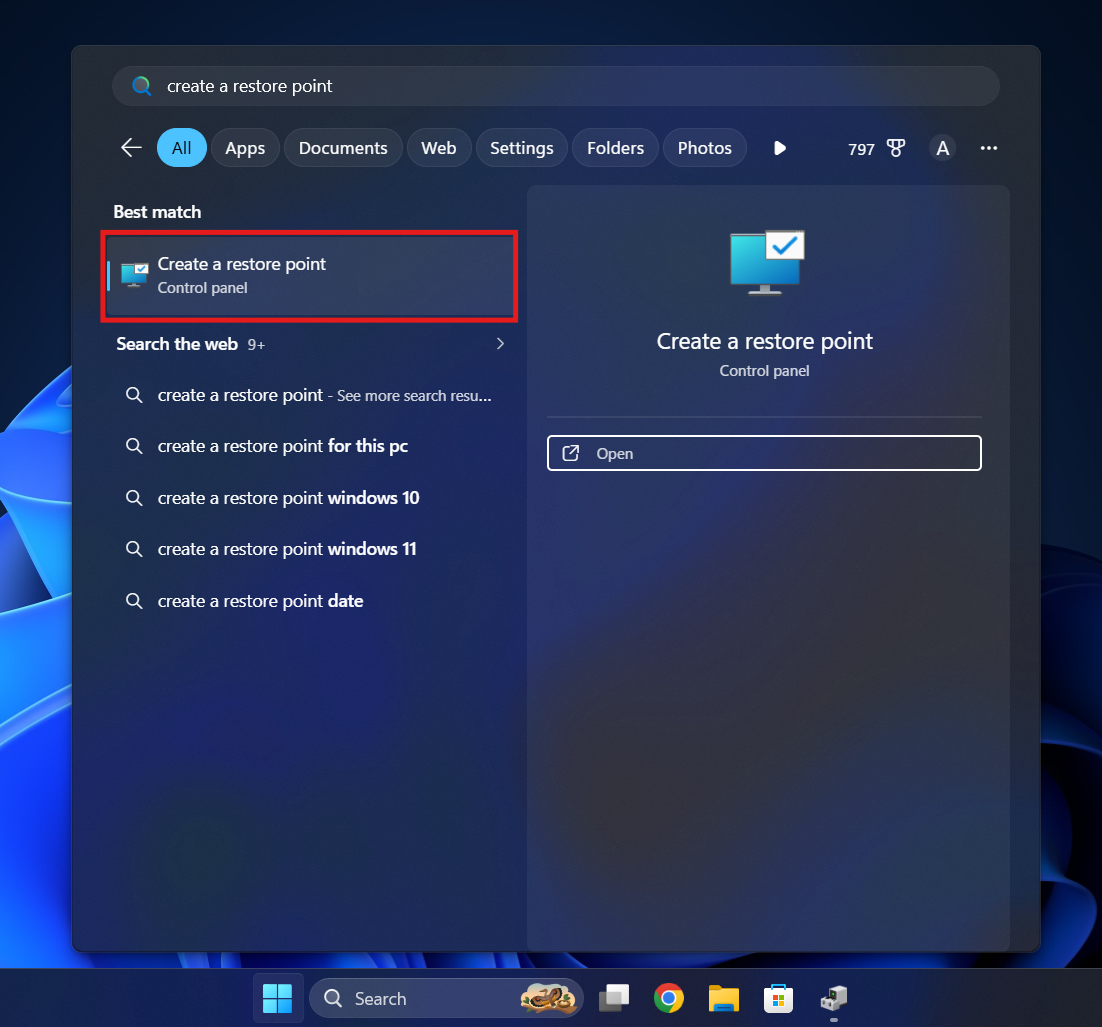Launch Google Chrome from the taskbar
This screenshot has height=1027, width=1102.
coord(668,997)
